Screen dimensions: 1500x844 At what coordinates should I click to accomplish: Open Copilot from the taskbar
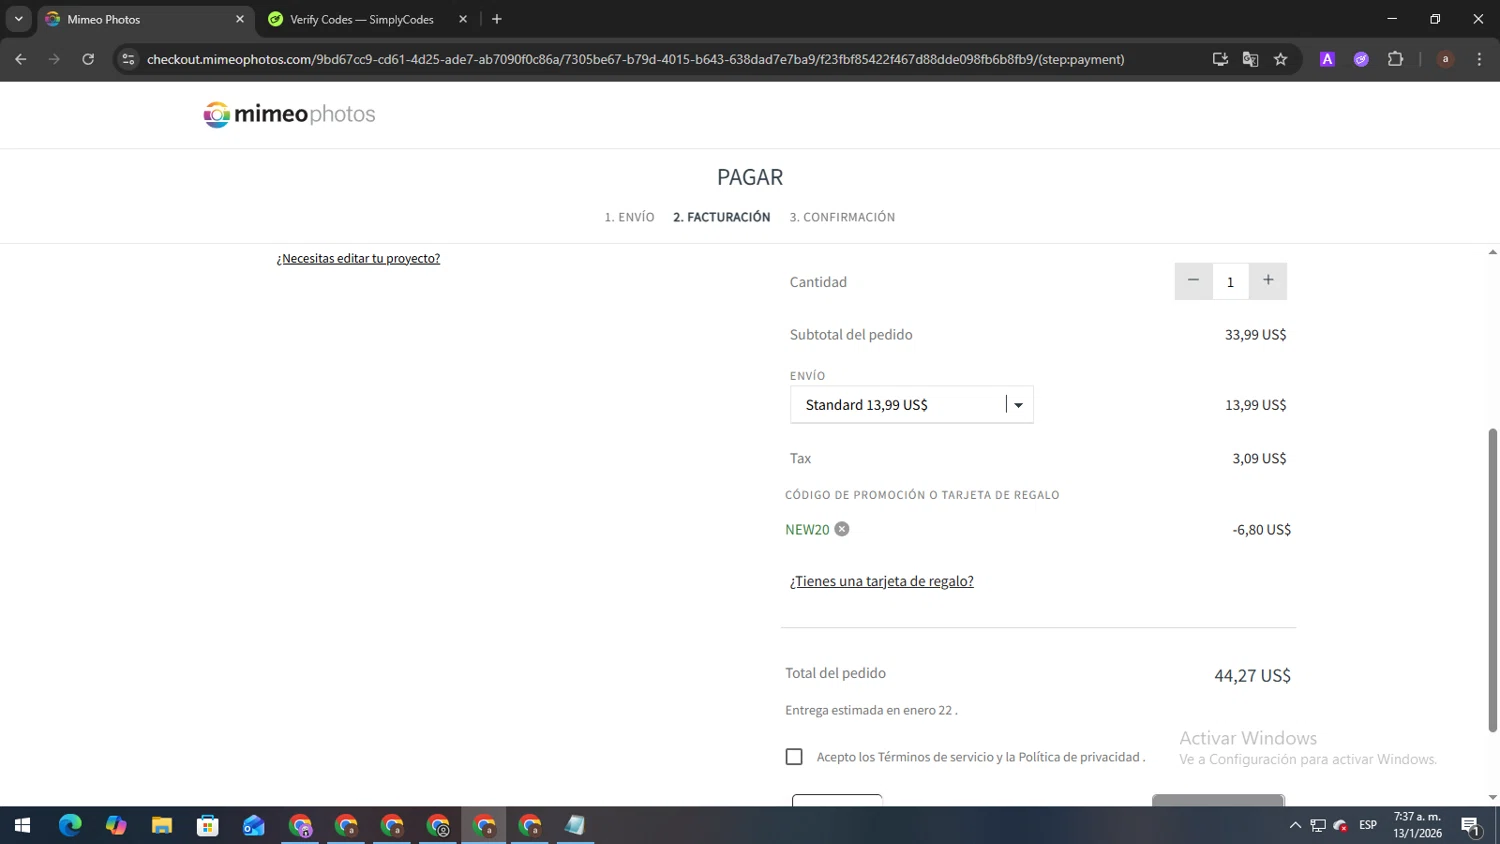pos(116,825)
